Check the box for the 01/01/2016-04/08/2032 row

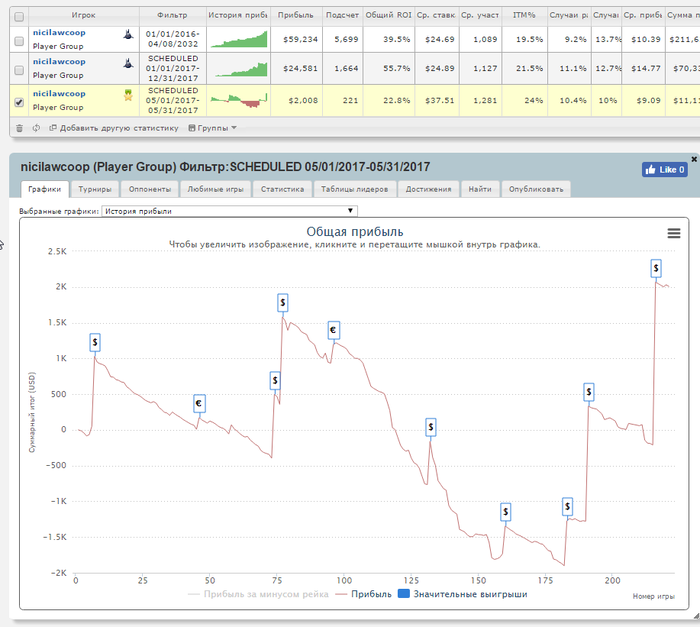[x=19, y=41]
